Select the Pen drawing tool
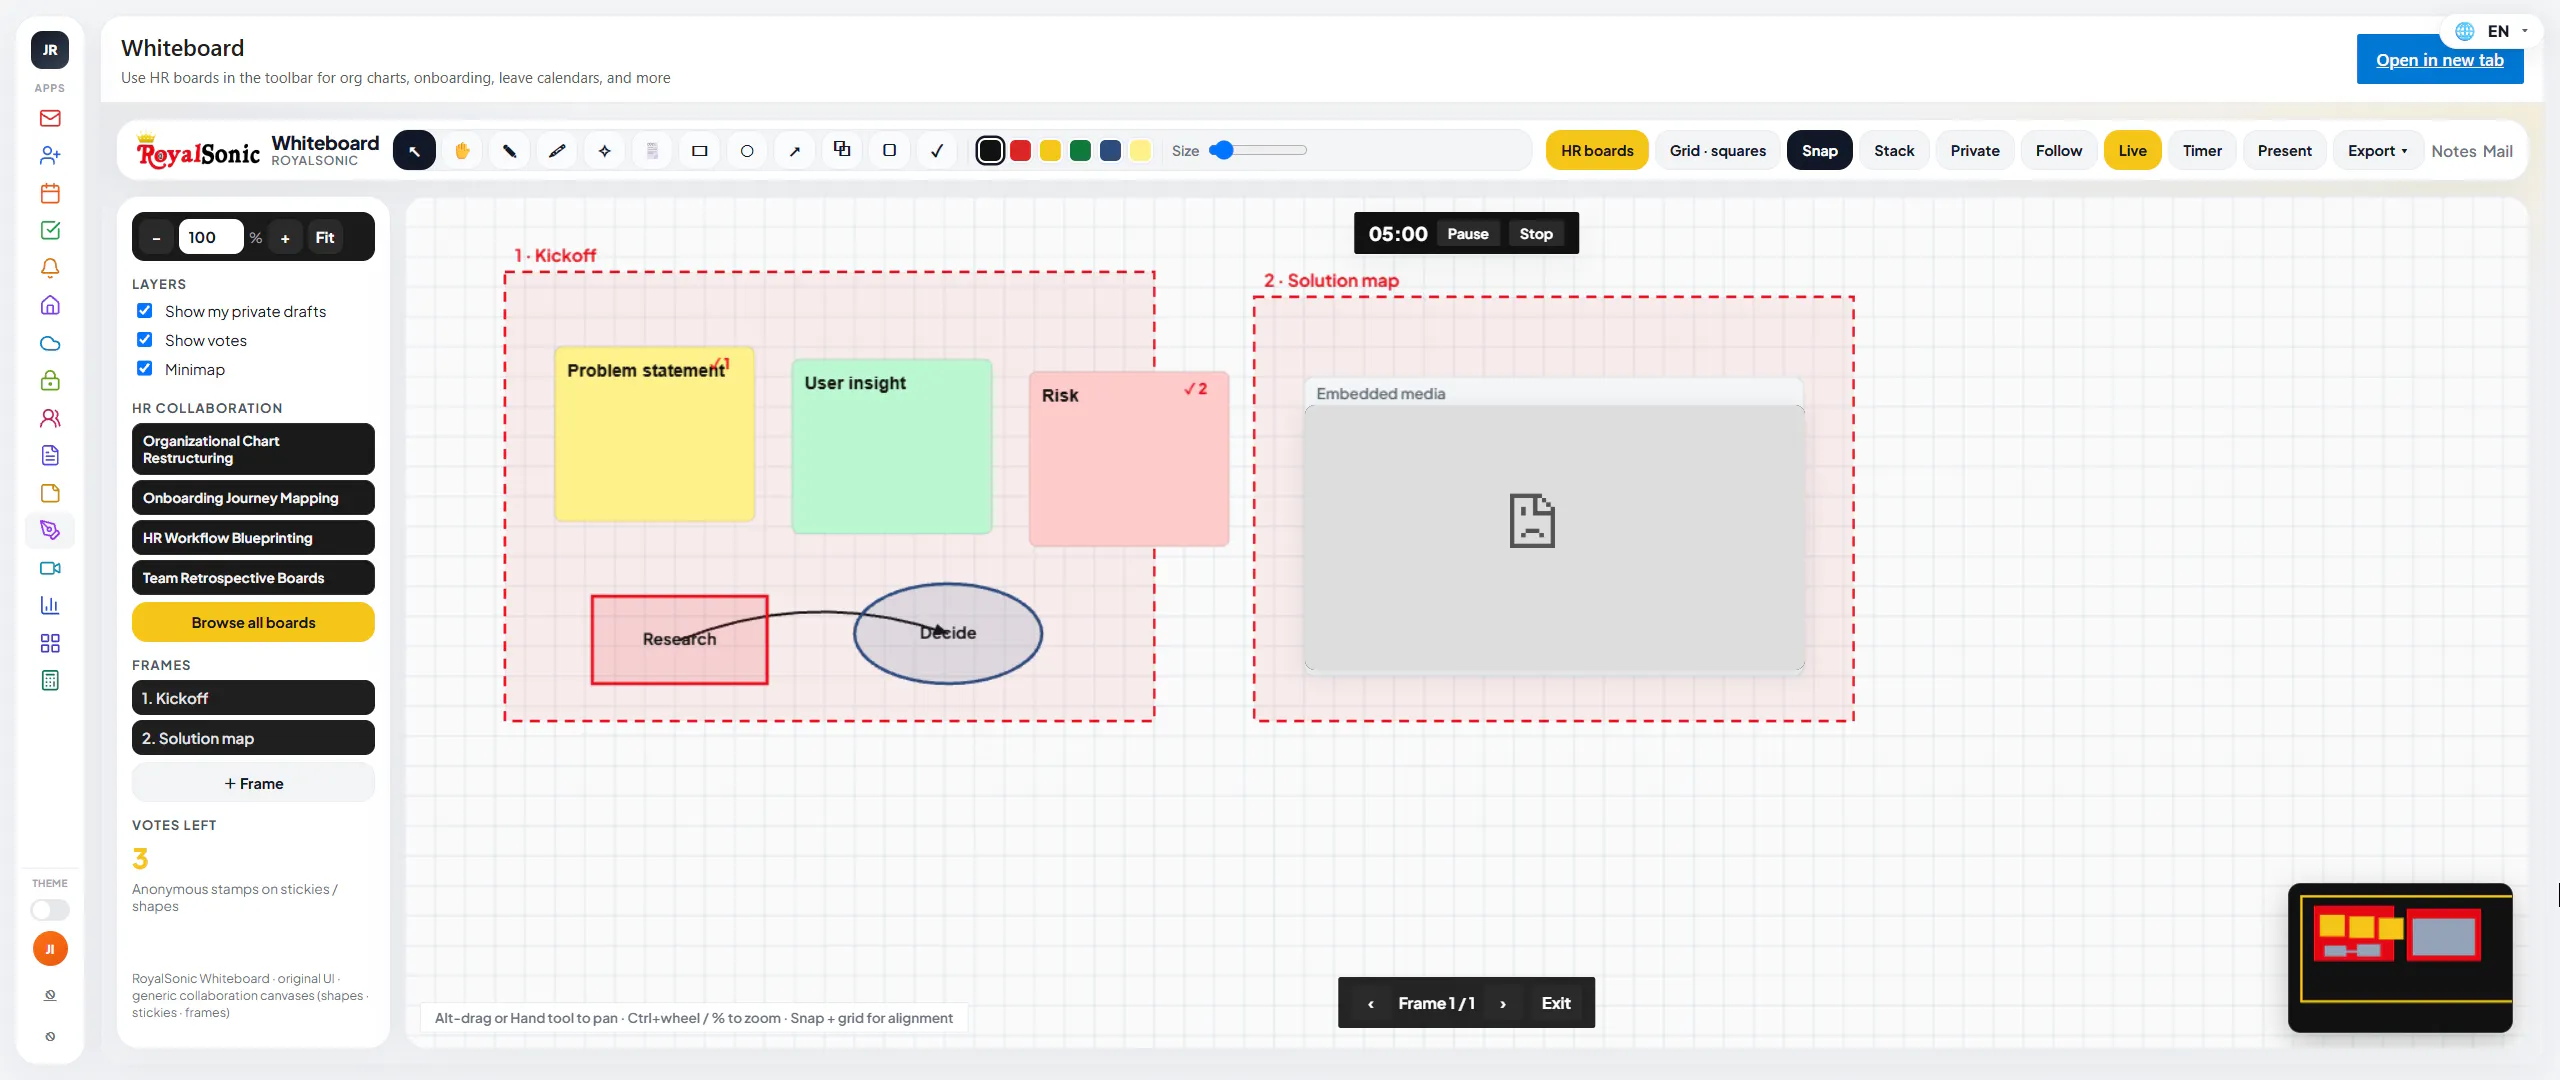The height and width of the screenshot is (1080, 2560). [x=509, y=151]
